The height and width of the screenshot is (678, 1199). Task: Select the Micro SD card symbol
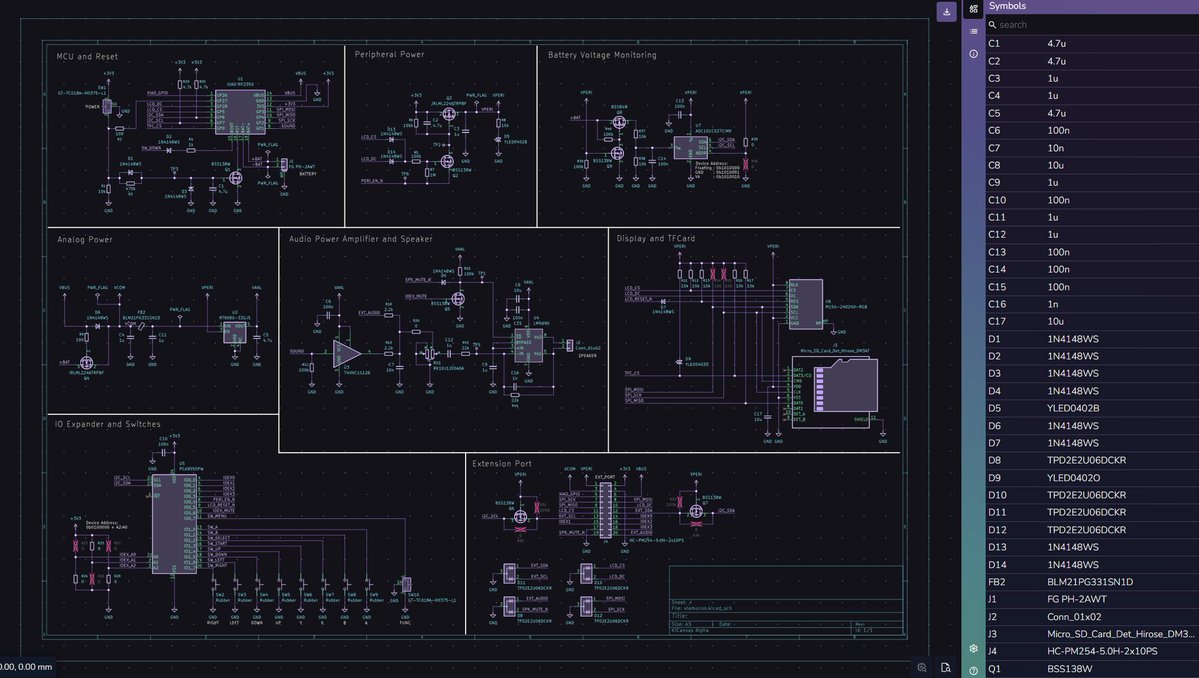[834, 392]
